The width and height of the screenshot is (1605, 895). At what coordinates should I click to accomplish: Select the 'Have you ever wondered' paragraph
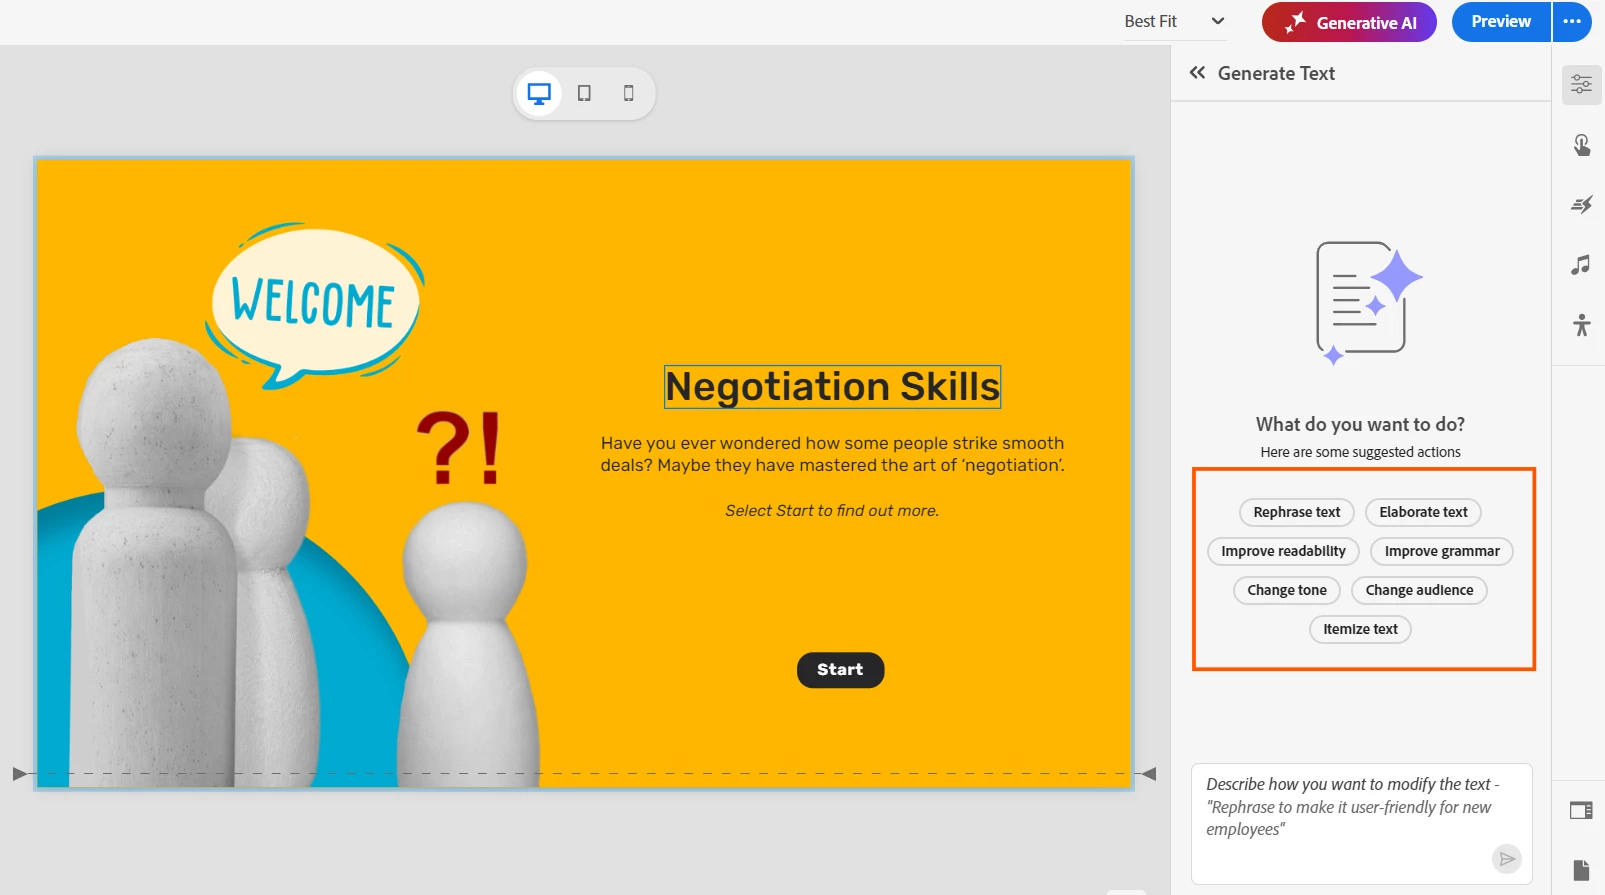pyautogui.click(x=832, y=454)
